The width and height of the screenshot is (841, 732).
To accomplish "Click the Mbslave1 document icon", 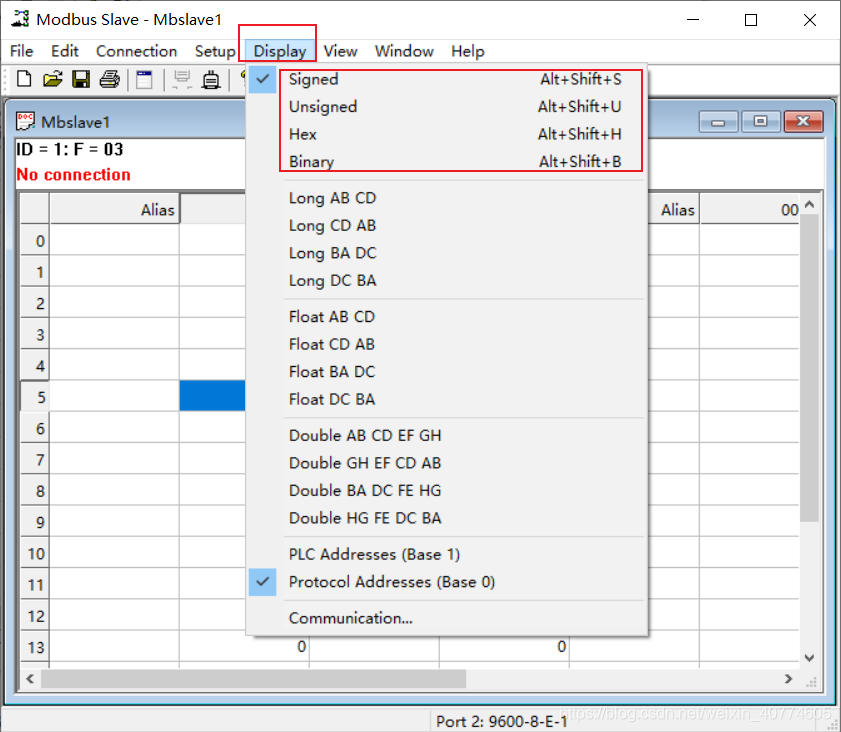I will pyautogui.click(x=25, y=121).
